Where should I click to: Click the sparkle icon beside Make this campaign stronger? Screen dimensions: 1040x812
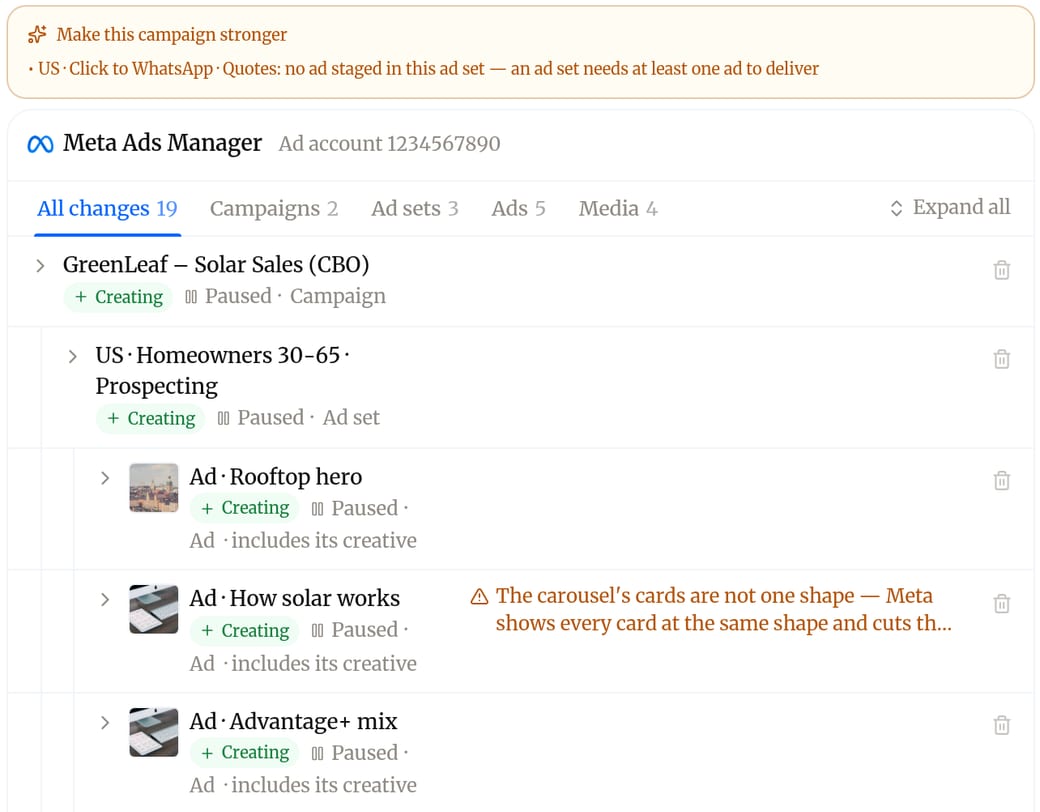pos(37,34)
